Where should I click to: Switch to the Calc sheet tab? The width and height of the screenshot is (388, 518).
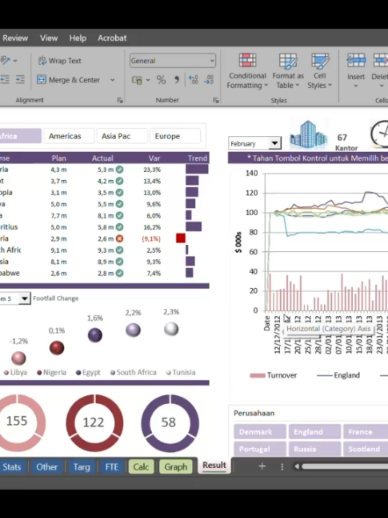click(x=141, y=467)
